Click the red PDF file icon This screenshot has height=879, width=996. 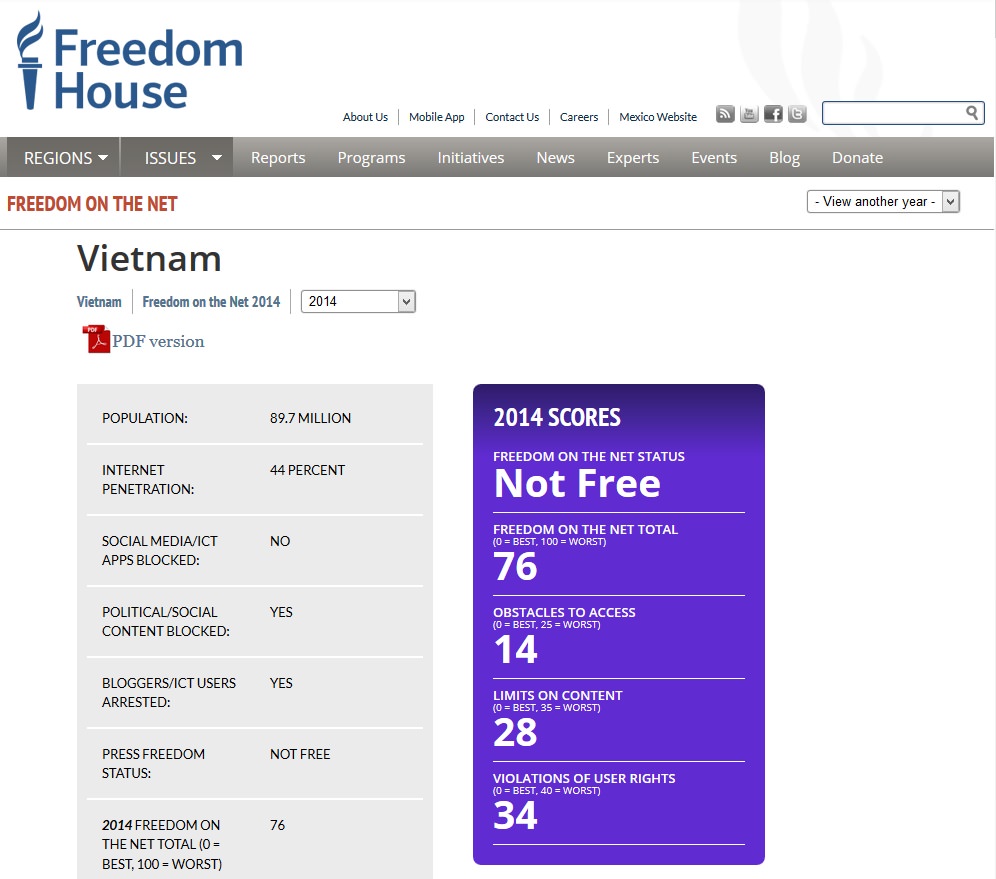pyautogui.click(x=96, y=340)
